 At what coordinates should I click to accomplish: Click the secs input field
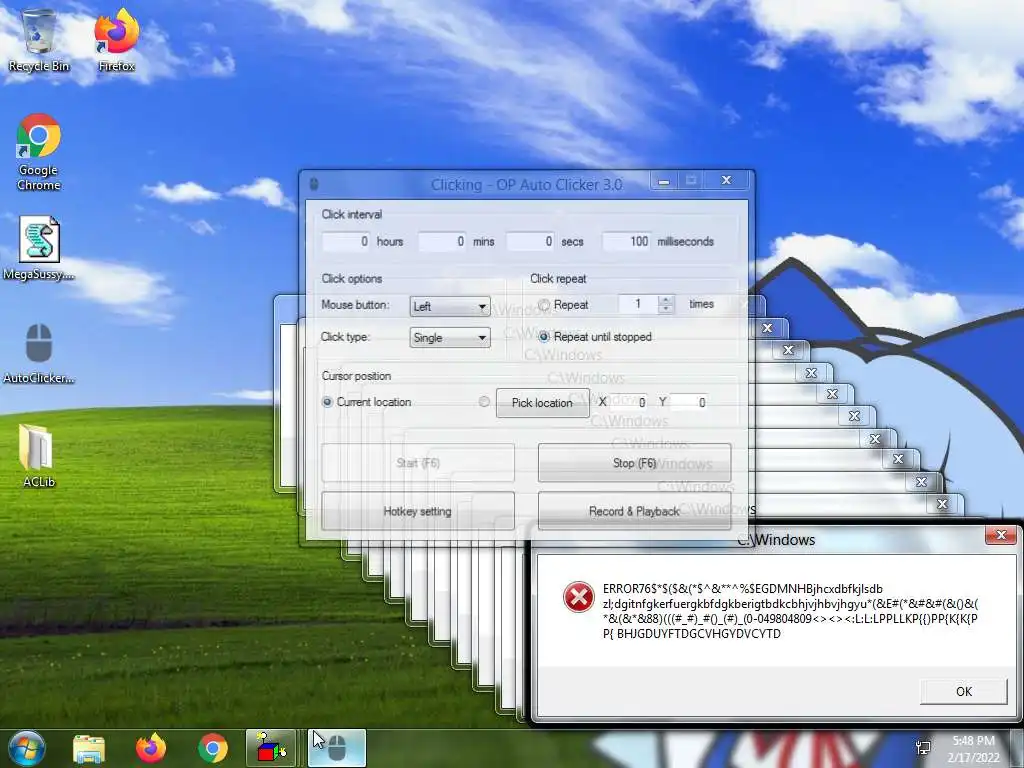(x=531, y=242)
